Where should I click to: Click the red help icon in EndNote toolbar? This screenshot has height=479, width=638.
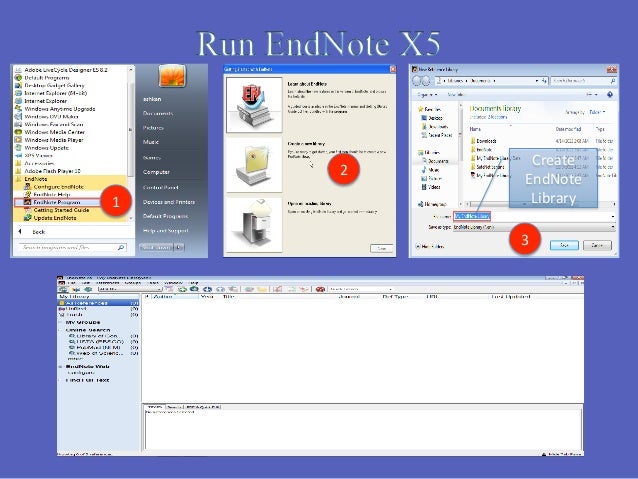pos(320,289)
